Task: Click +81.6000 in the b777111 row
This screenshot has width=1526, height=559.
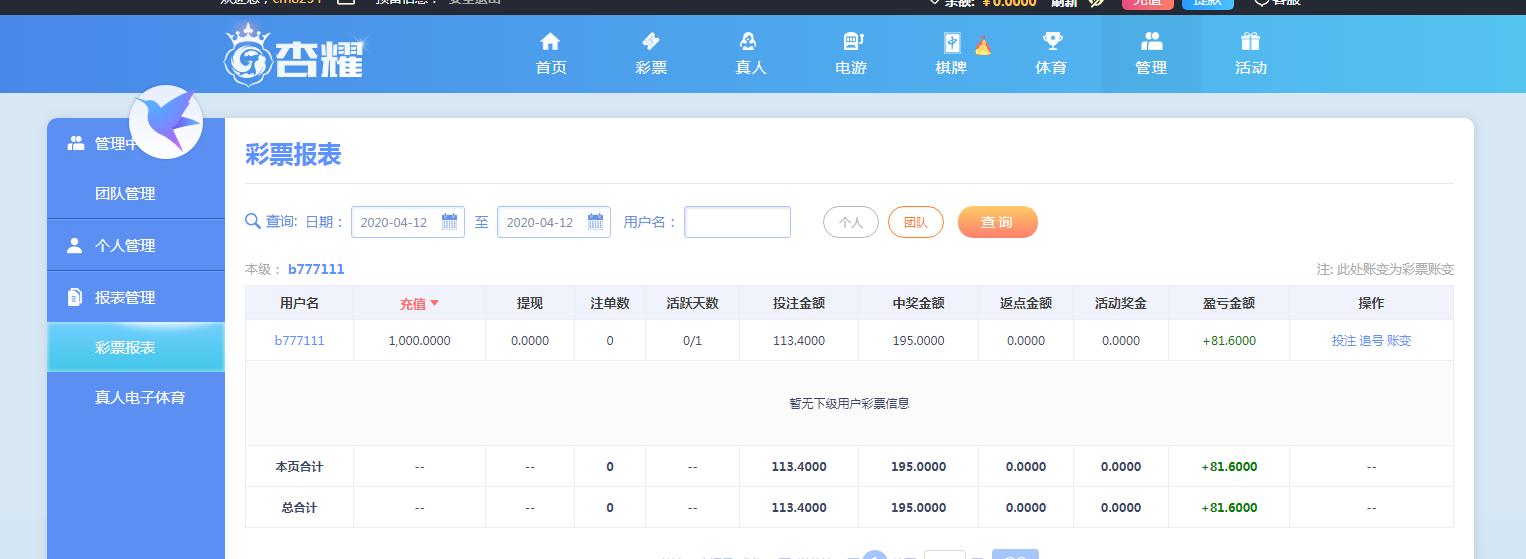Action: [x=1229, y=341]
